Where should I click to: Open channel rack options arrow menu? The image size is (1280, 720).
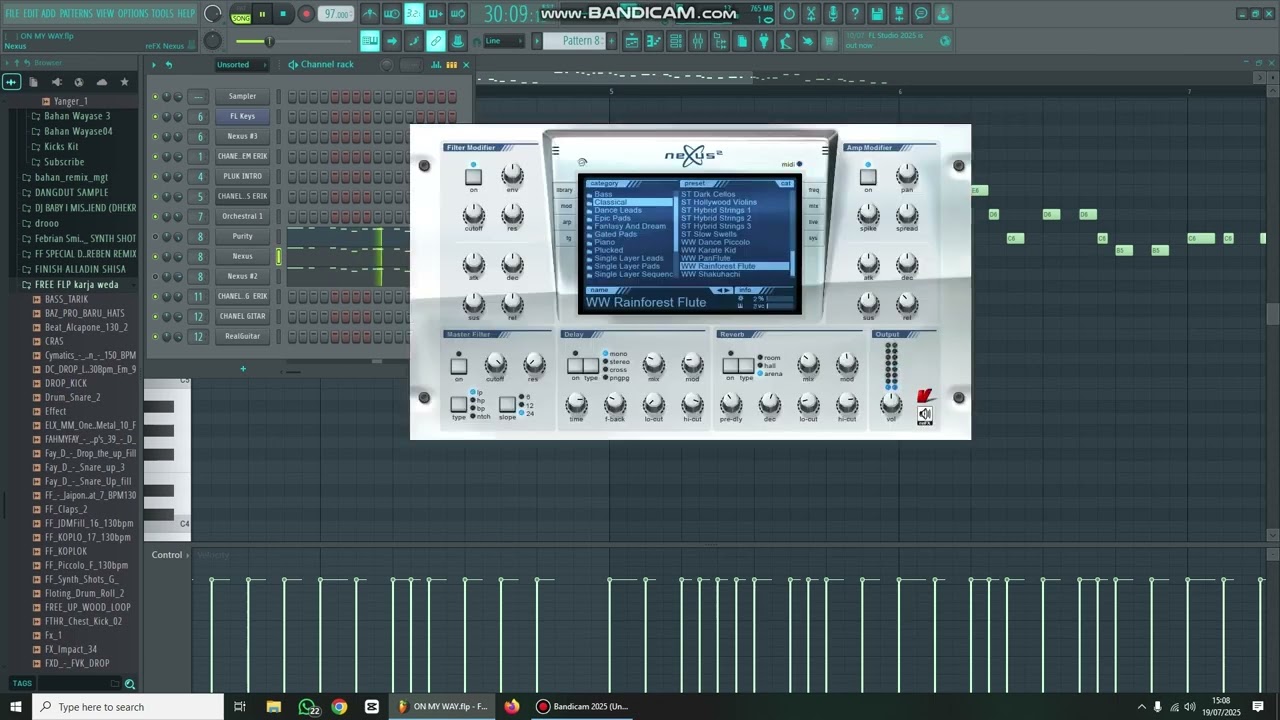154,65
